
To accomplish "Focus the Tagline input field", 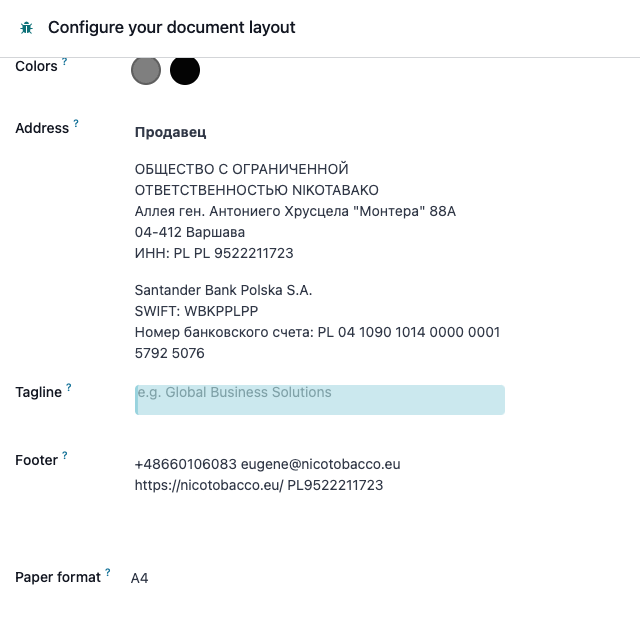I will [x=320, y=400].
